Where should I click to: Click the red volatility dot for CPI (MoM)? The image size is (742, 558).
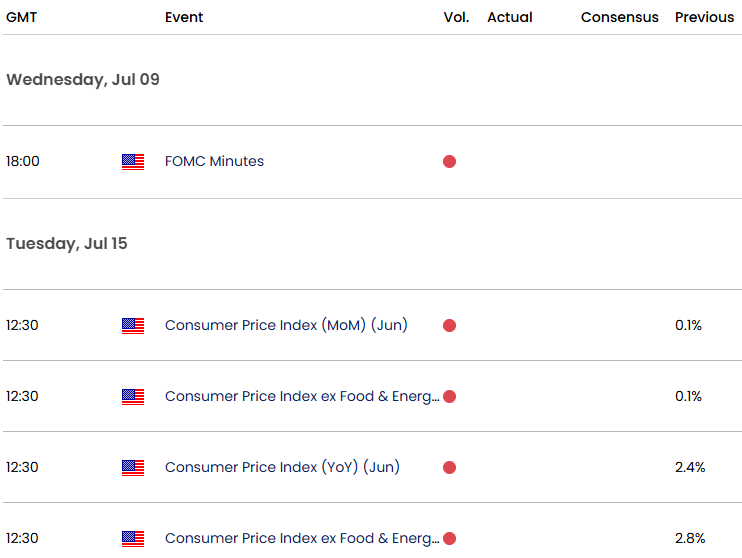(450, 326)
